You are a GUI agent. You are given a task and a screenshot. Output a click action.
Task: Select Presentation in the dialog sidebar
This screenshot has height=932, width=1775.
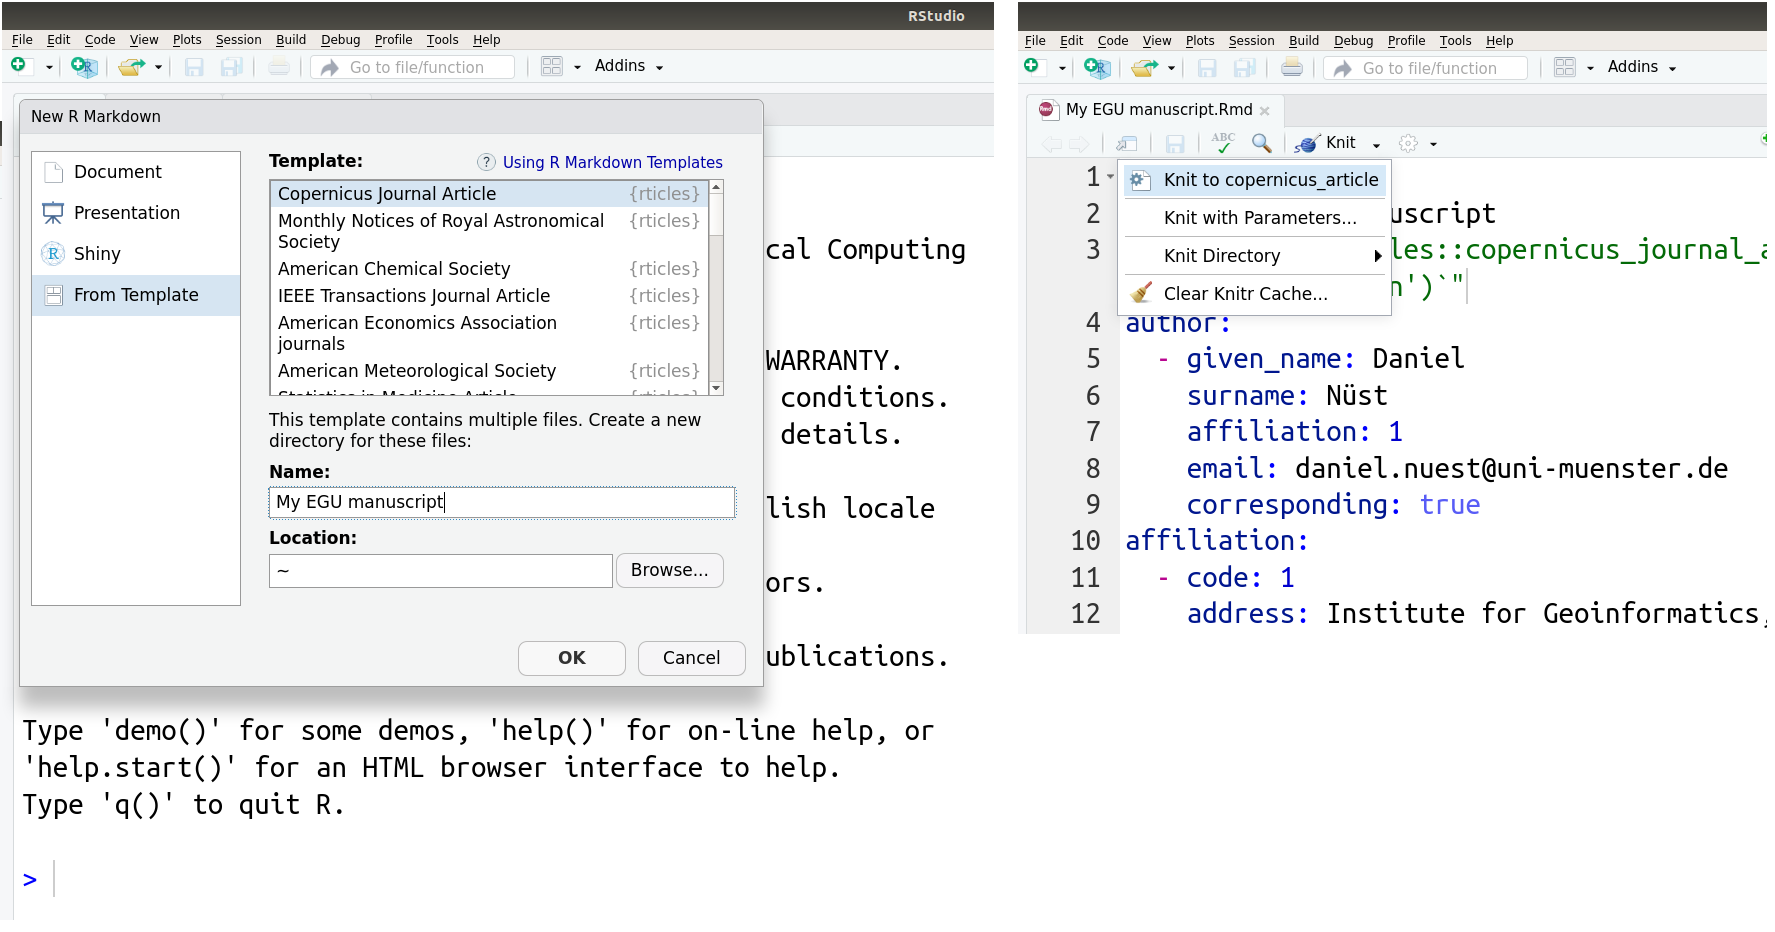(136, 213)
